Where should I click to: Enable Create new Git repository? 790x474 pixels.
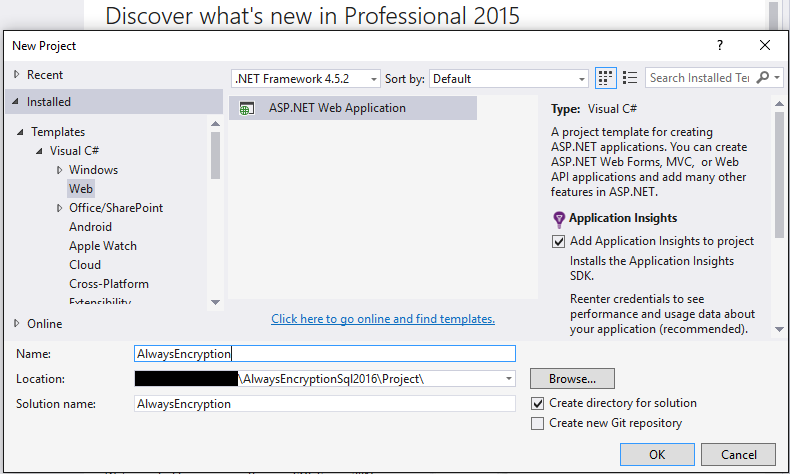pyautogui.click(x=538, y=424)
